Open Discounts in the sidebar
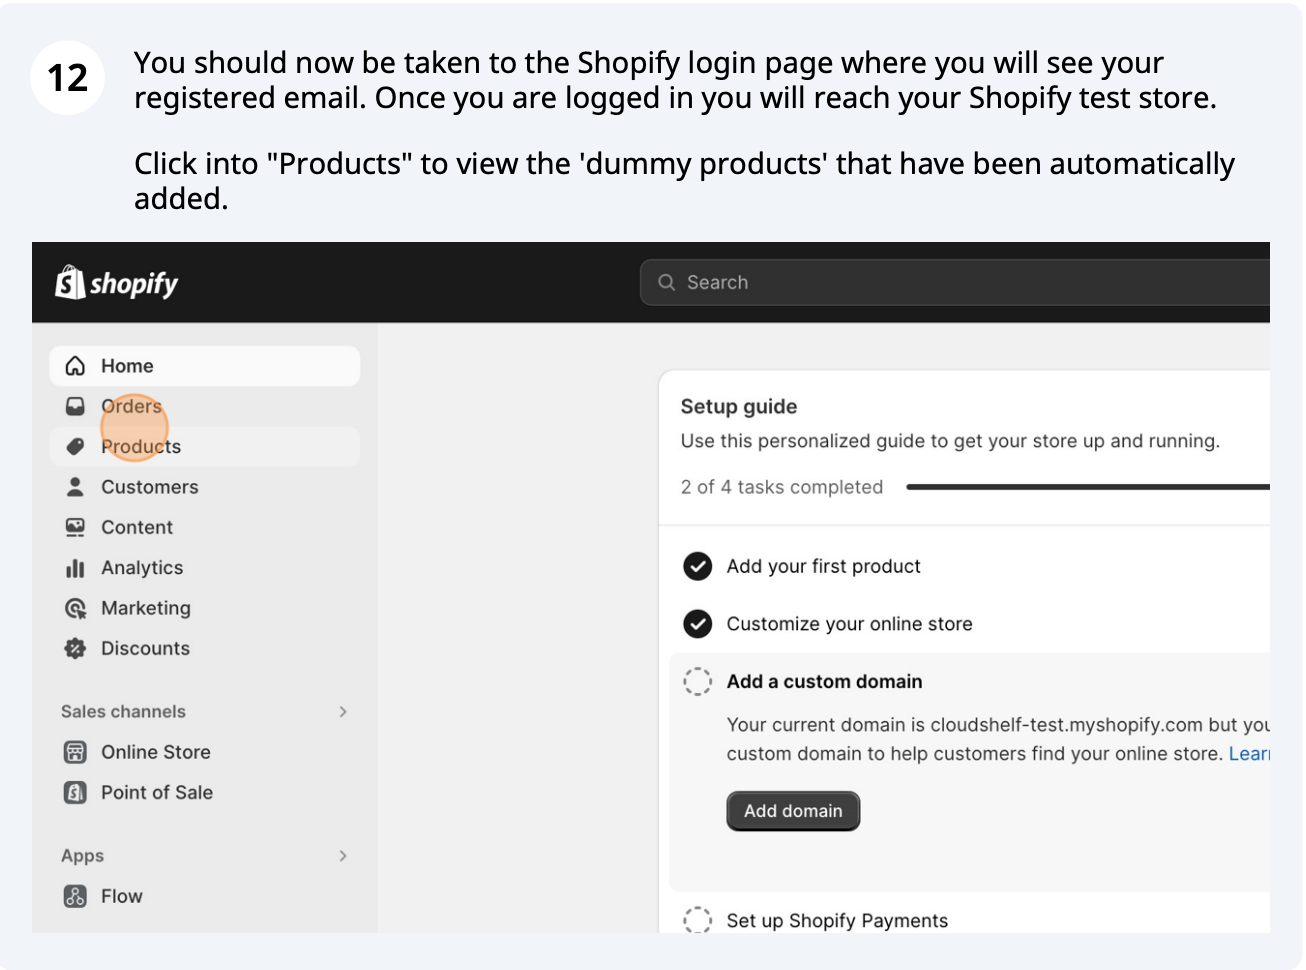This screenshot has width=1306, height=970. (205, 648)
